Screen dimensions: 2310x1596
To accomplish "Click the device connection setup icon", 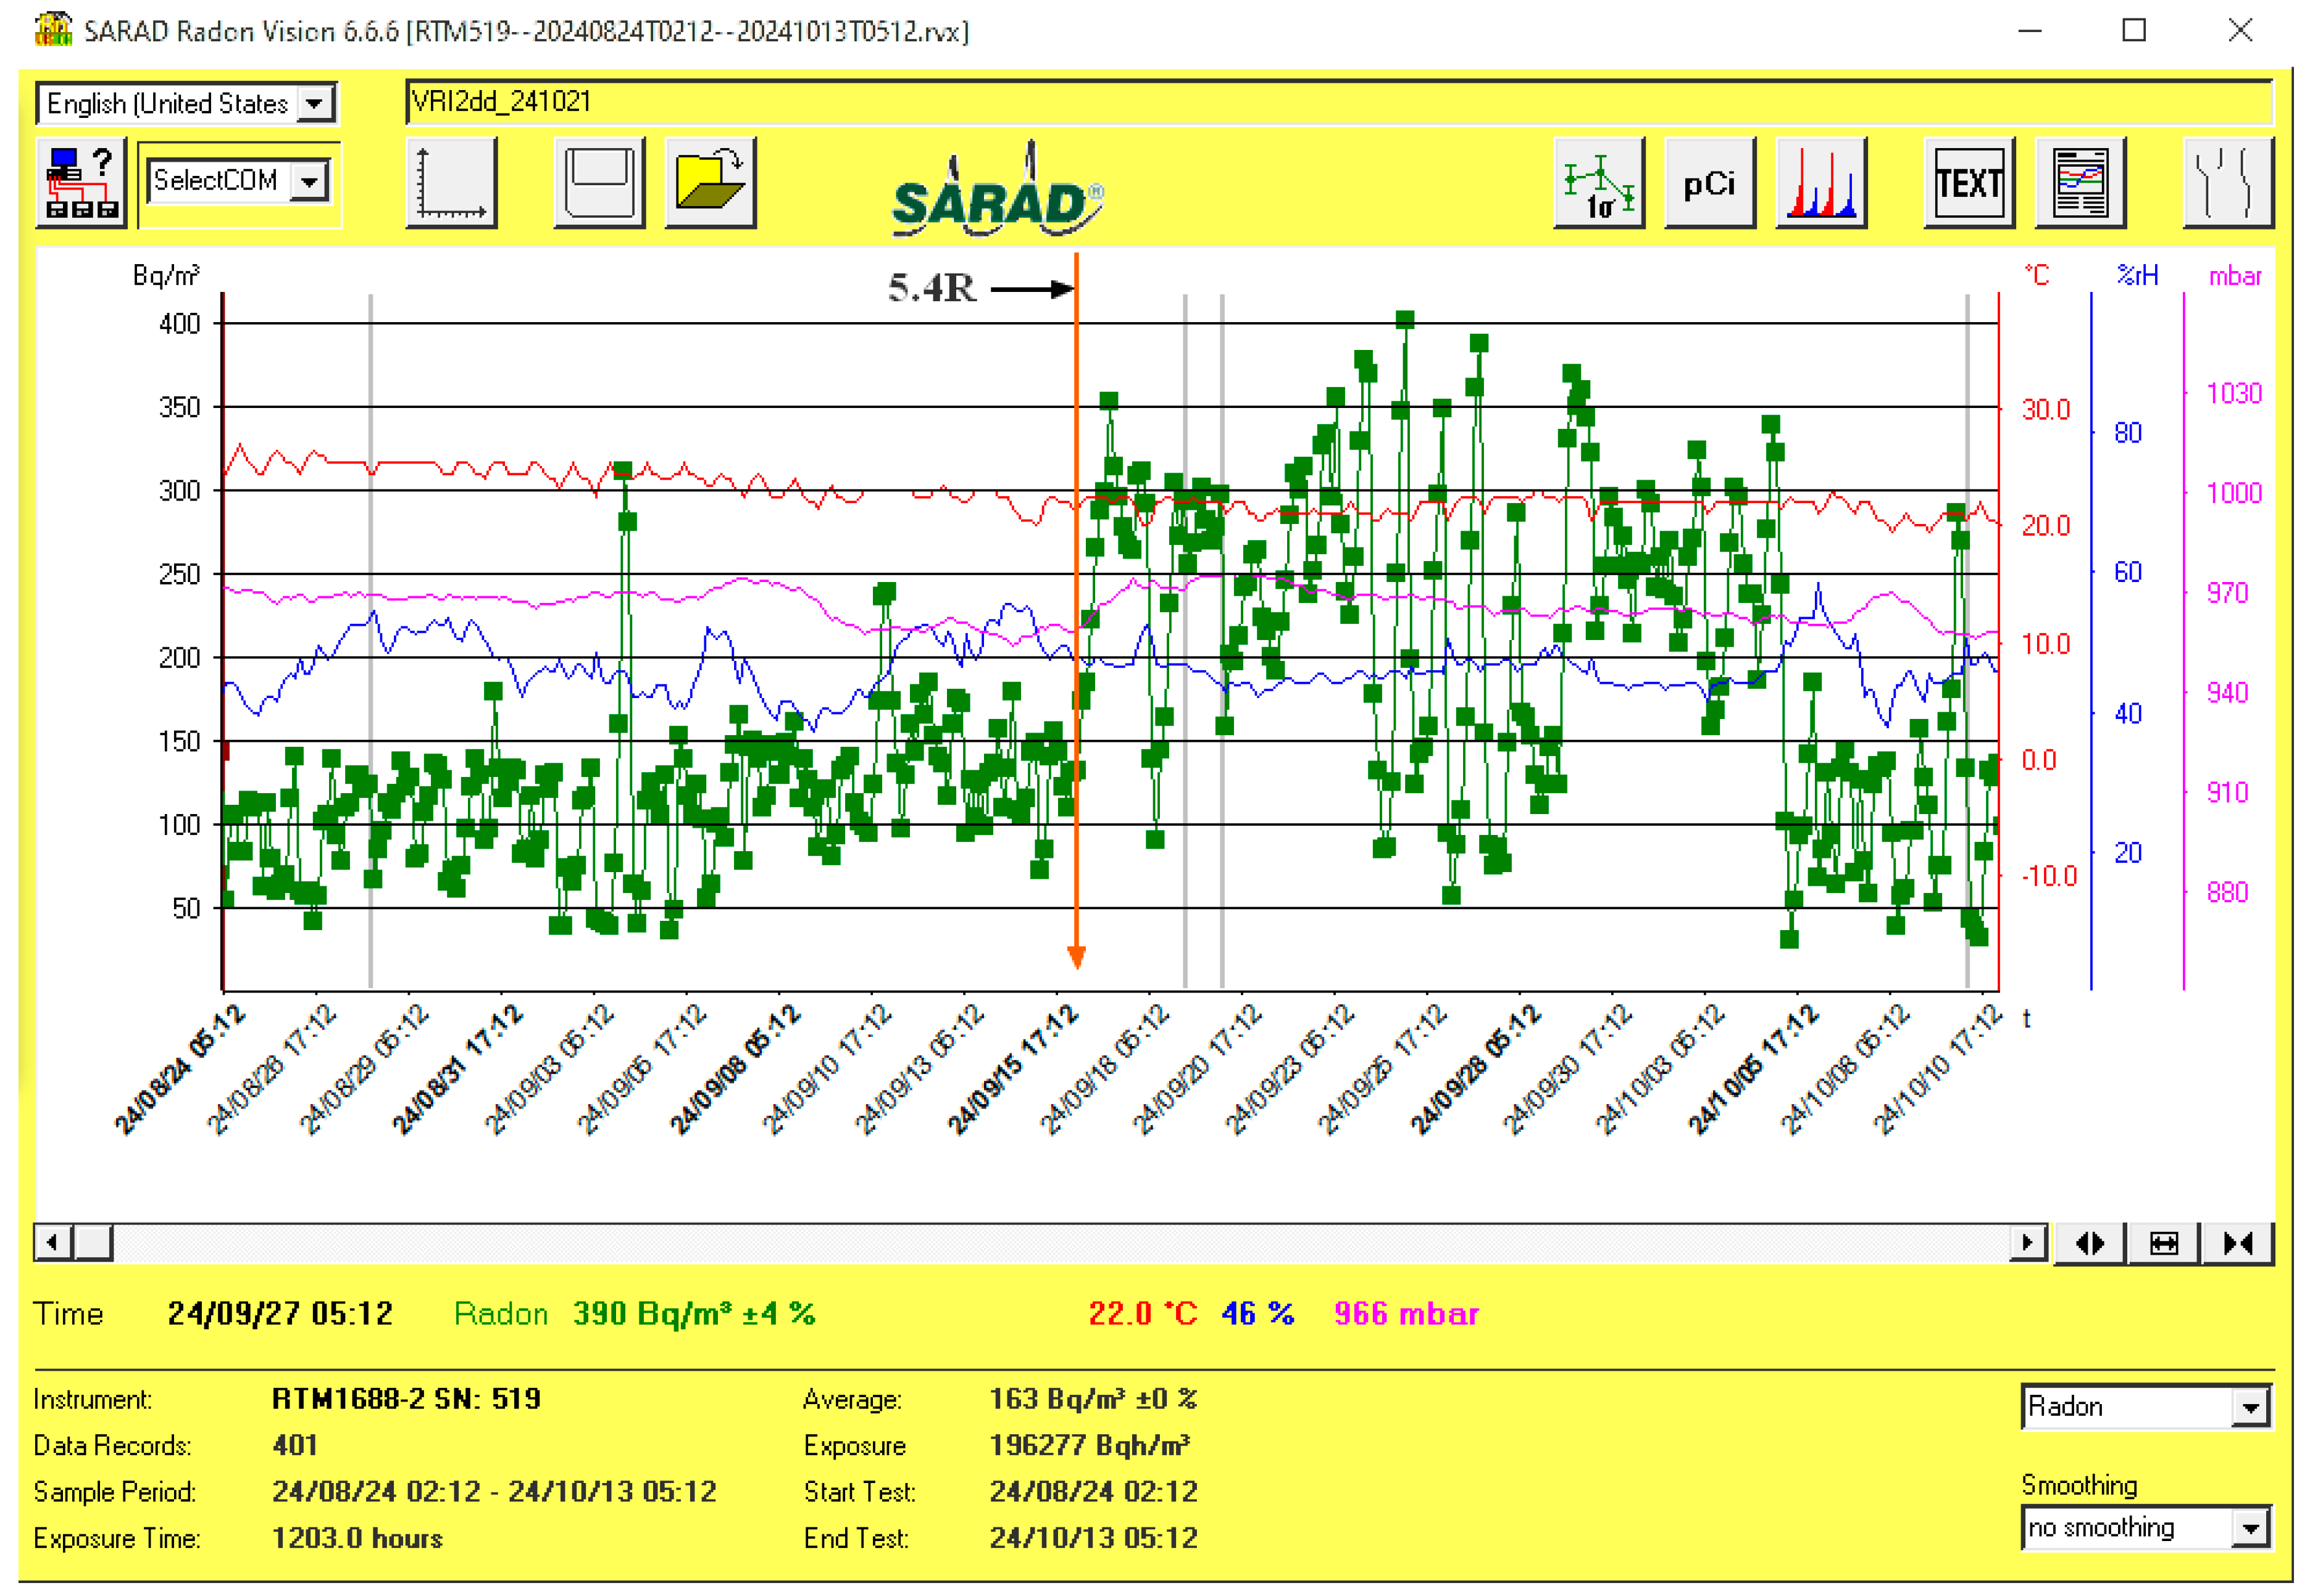I will tap(81, 183).
